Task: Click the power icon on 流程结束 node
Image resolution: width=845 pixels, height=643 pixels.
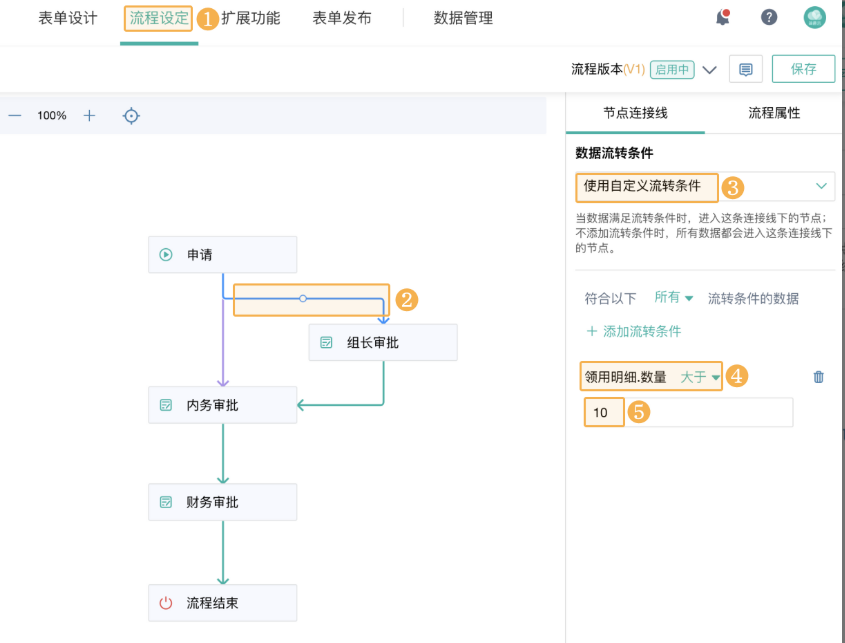Action: click(166, 603)
